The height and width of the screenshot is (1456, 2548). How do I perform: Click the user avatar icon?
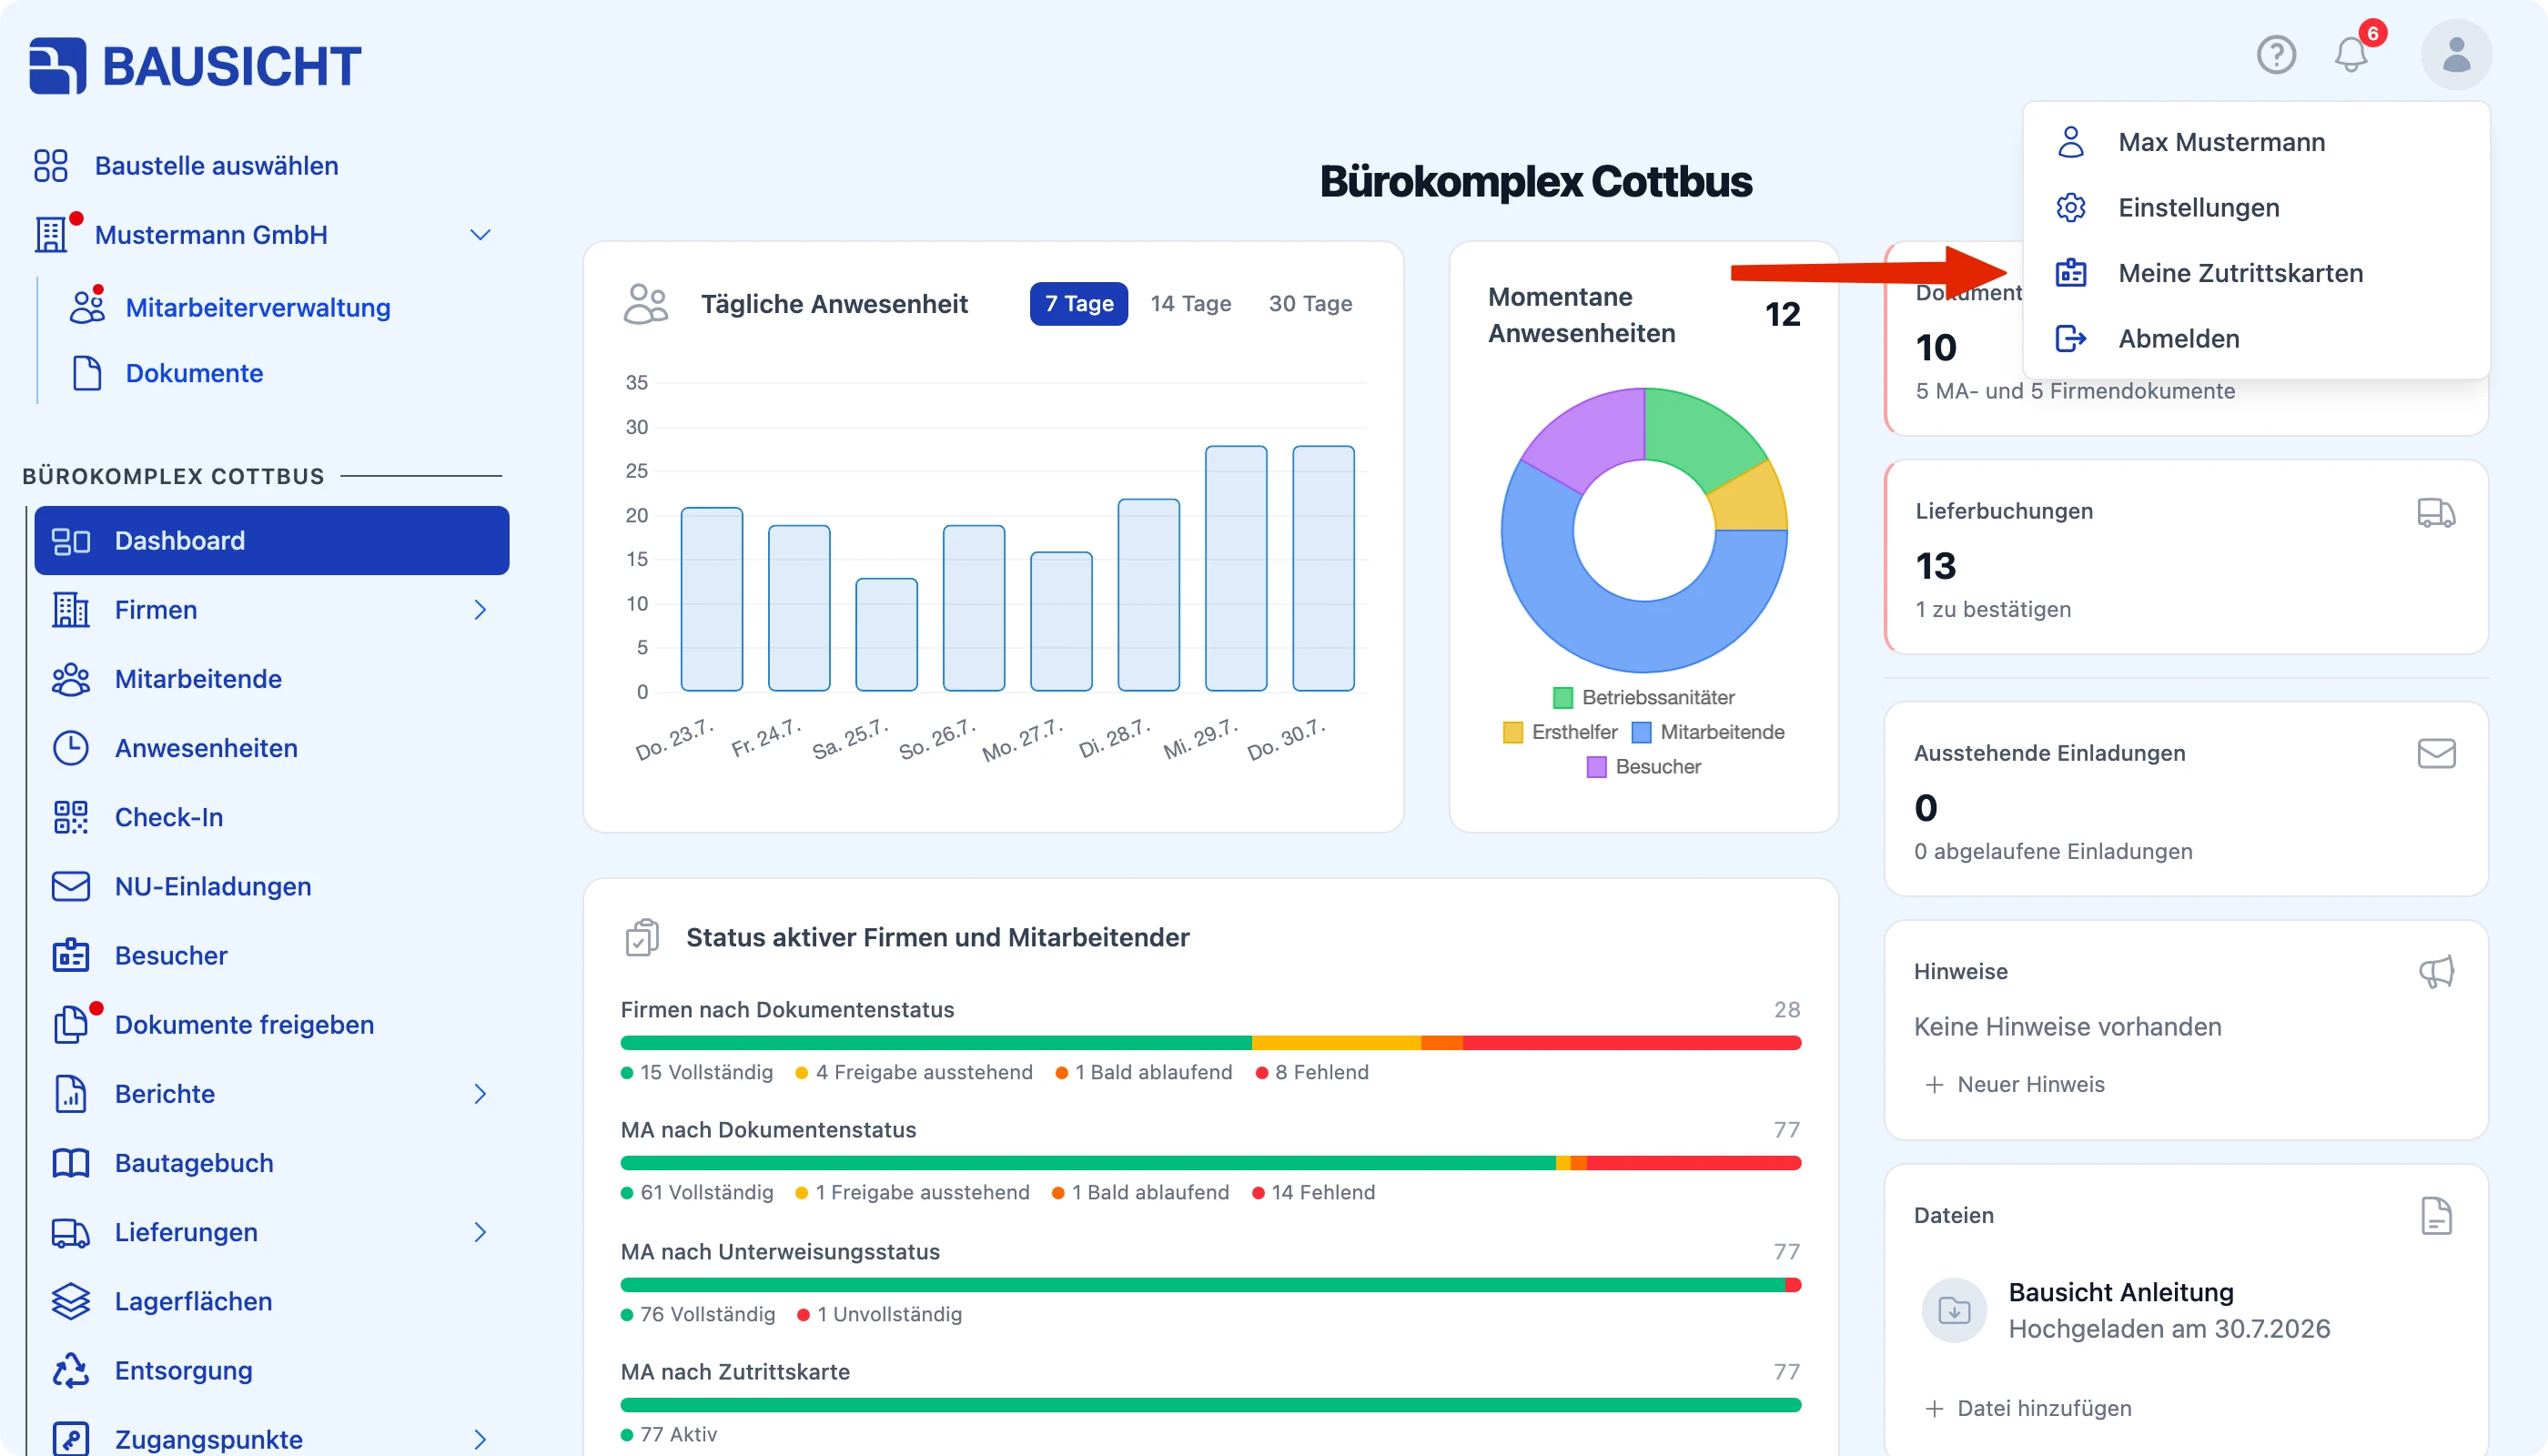[x=2456, y=54]
